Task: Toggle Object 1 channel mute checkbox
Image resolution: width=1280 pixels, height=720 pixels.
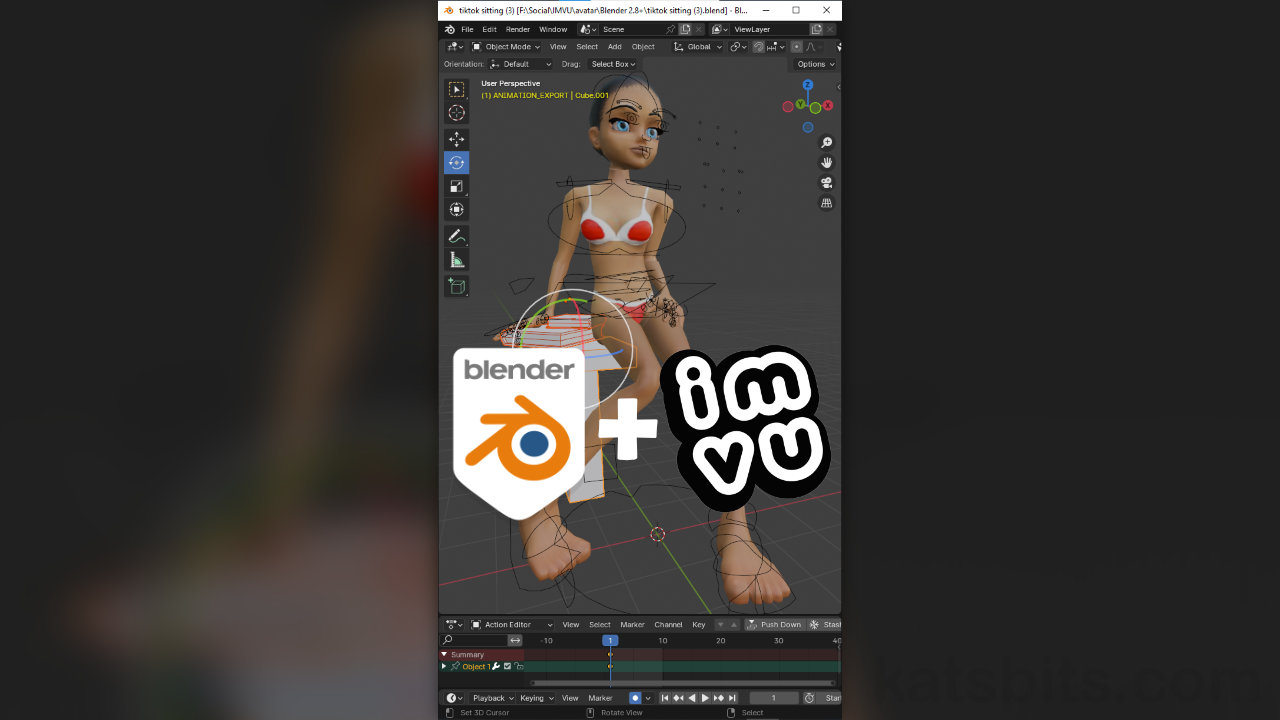Action: pos(507,666)
